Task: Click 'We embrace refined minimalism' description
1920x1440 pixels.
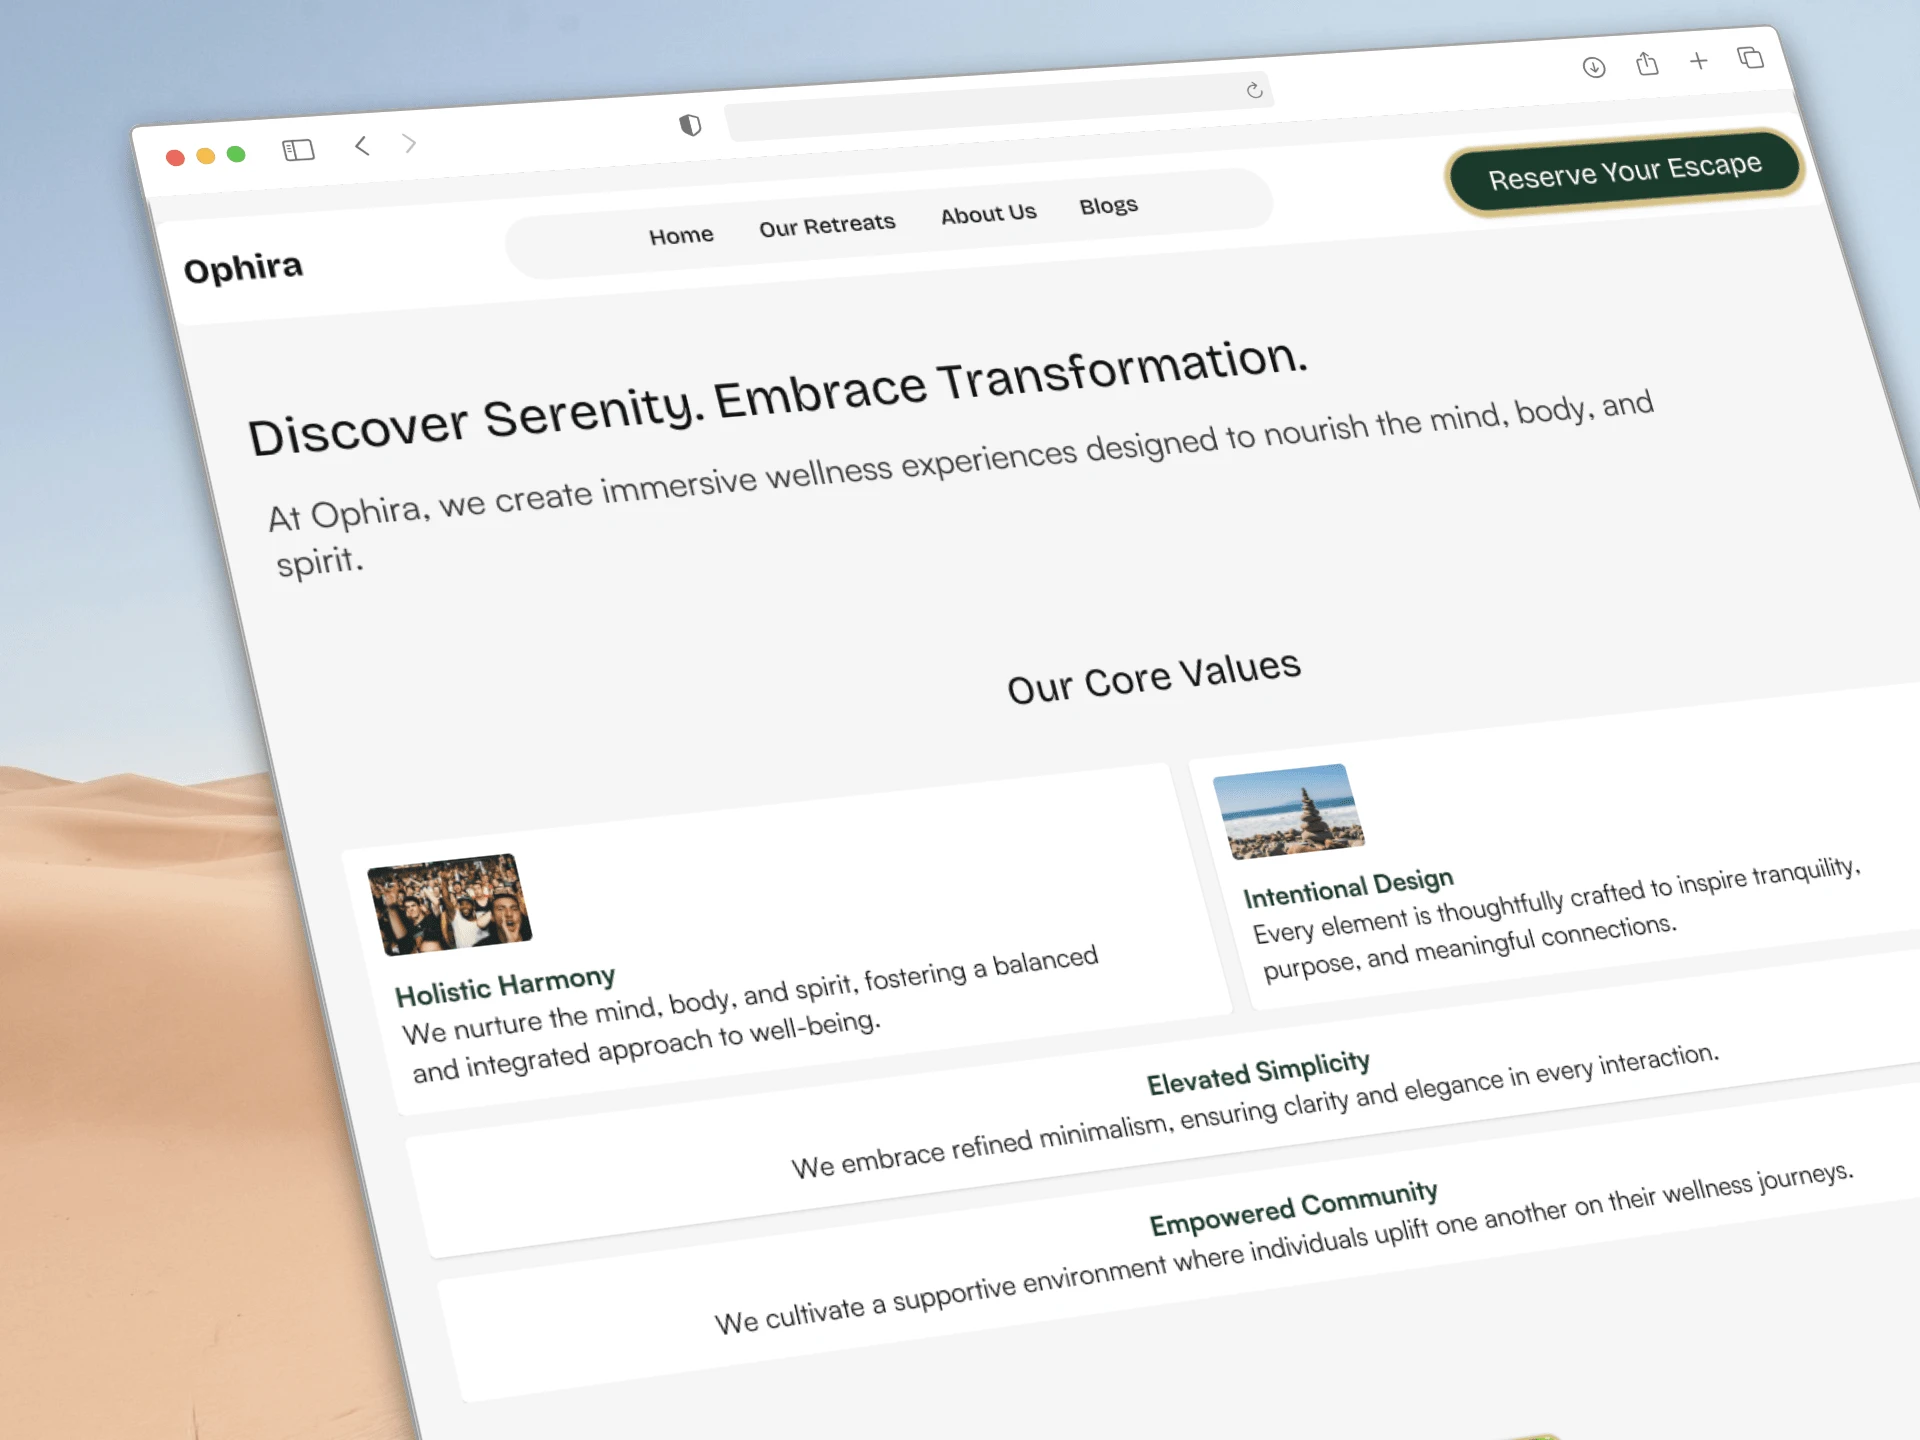Action: [x=1255, y=1112]
